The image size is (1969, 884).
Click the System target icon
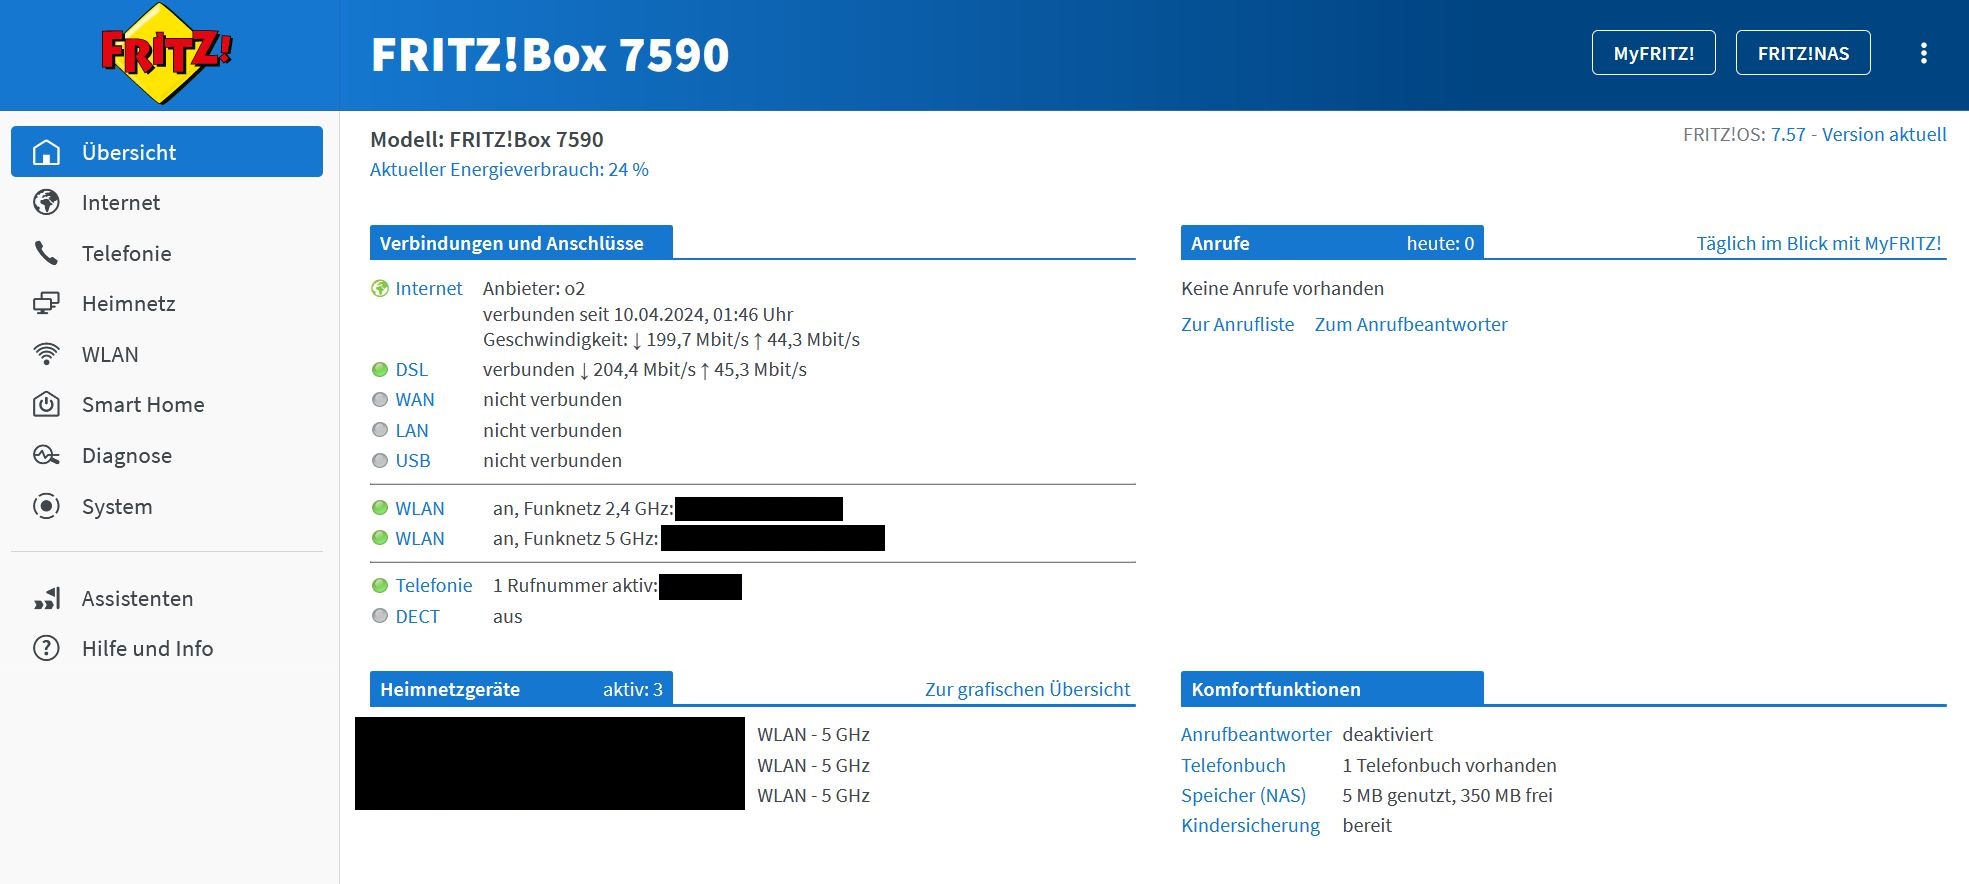pyautogui.click(x=46, y=506)
